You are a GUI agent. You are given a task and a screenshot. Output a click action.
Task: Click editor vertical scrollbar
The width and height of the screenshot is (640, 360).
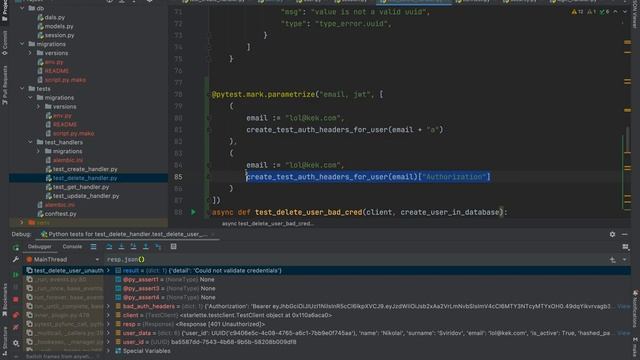click(x=628, y=141)
